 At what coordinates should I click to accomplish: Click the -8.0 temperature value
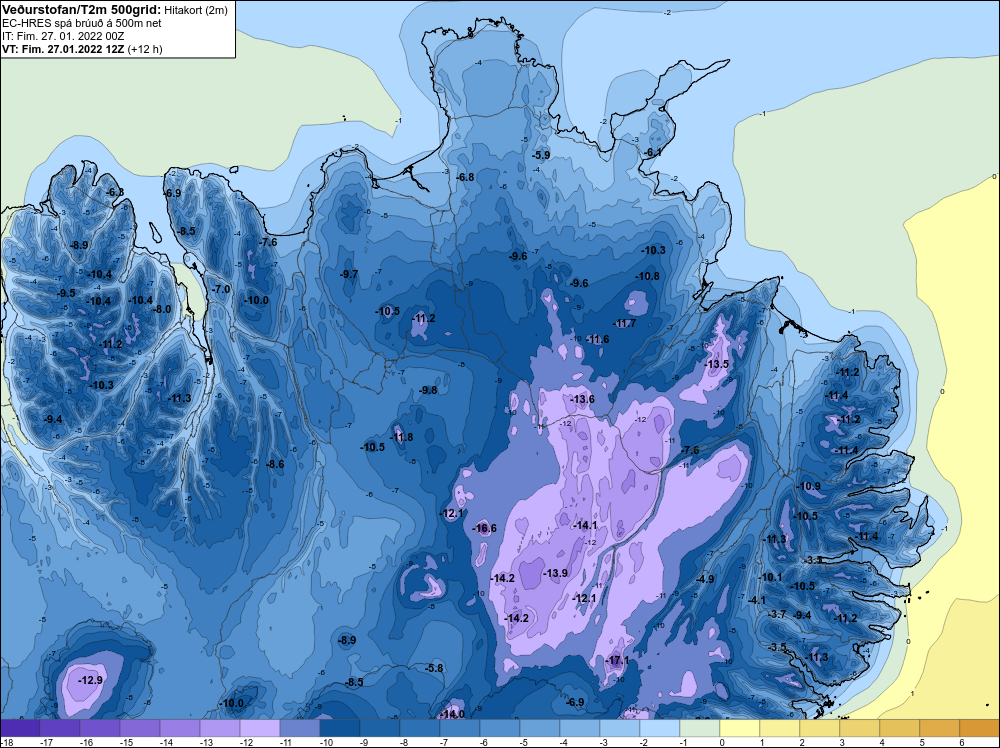162,309
